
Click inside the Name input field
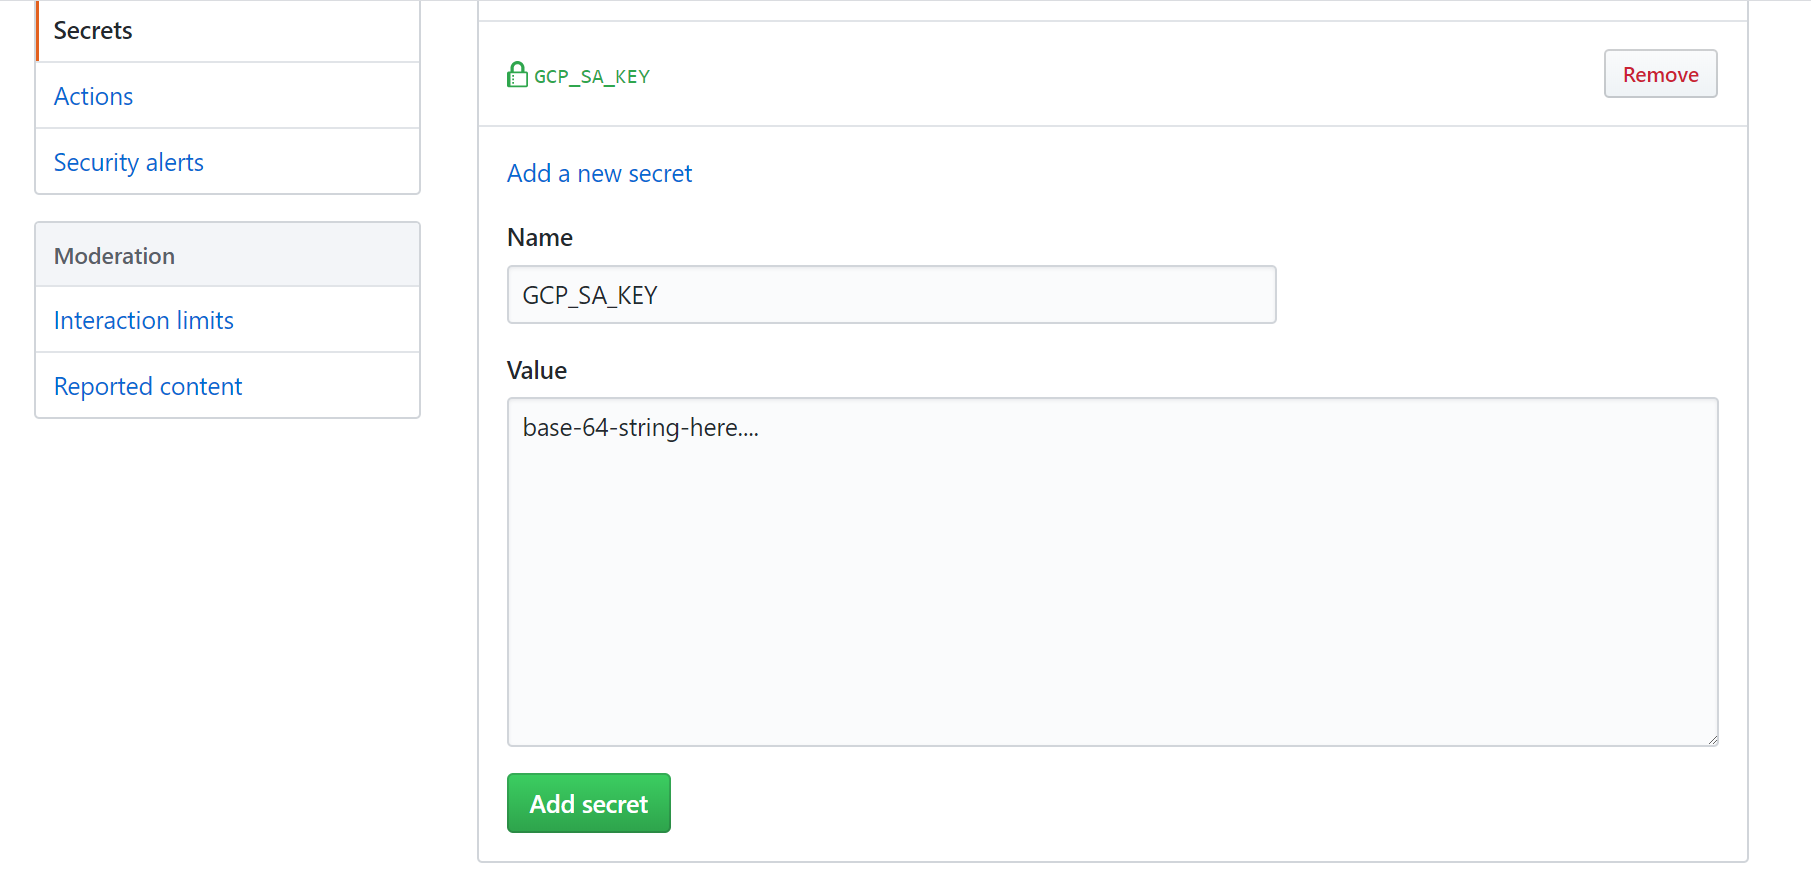[x=890, y=294]
